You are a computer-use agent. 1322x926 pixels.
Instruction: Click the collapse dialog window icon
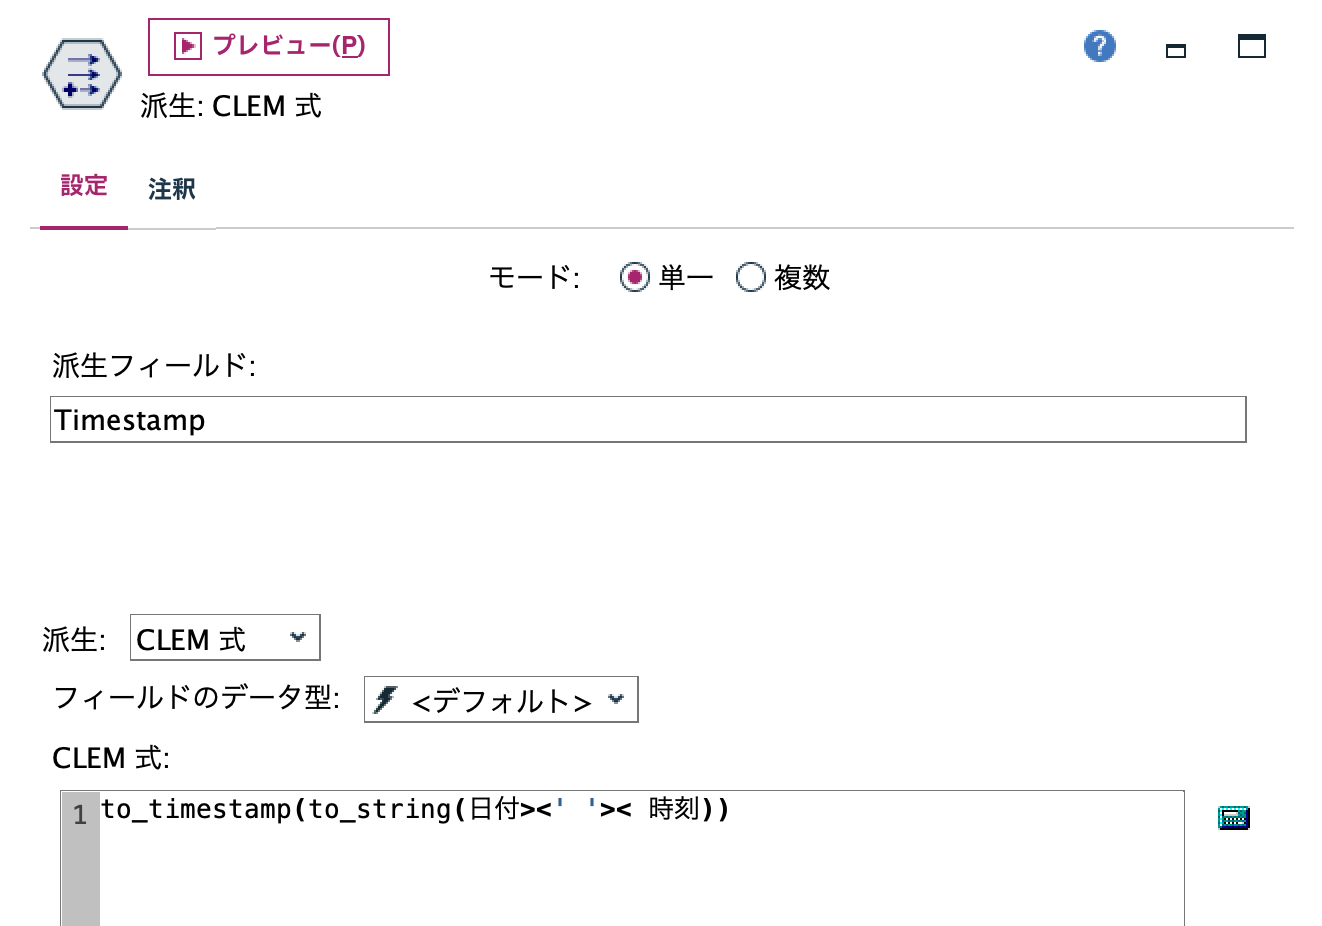point(1175,48)
